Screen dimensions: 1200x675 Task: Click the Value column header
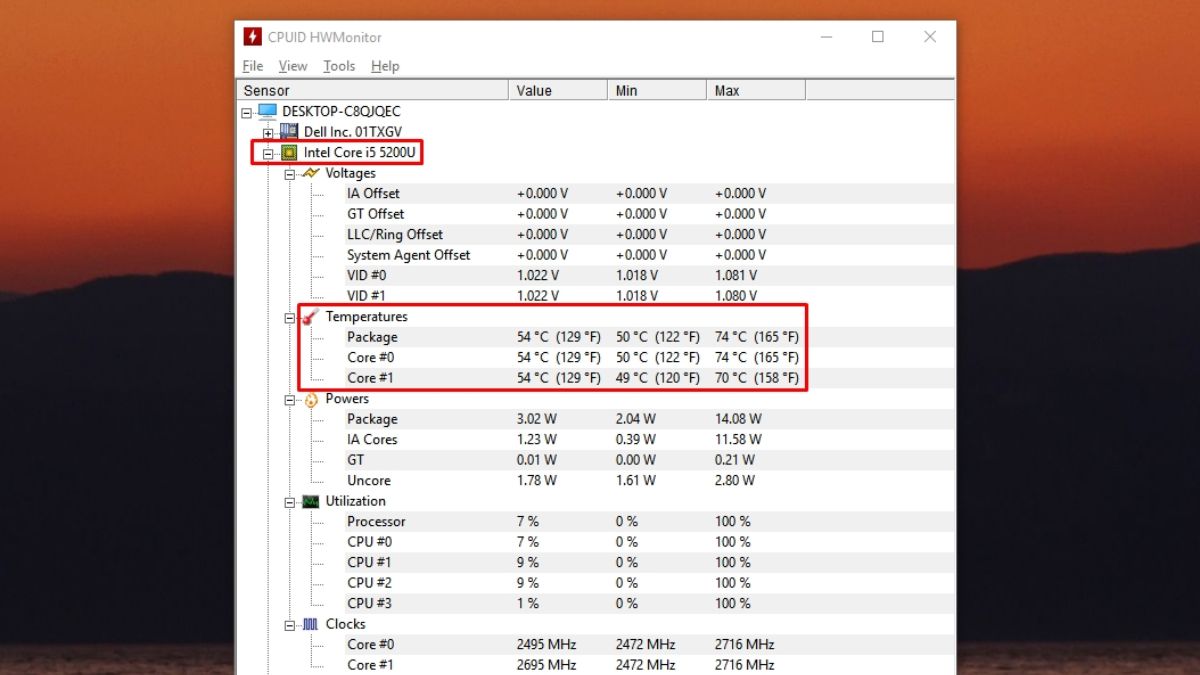click(x=558, y=90)
